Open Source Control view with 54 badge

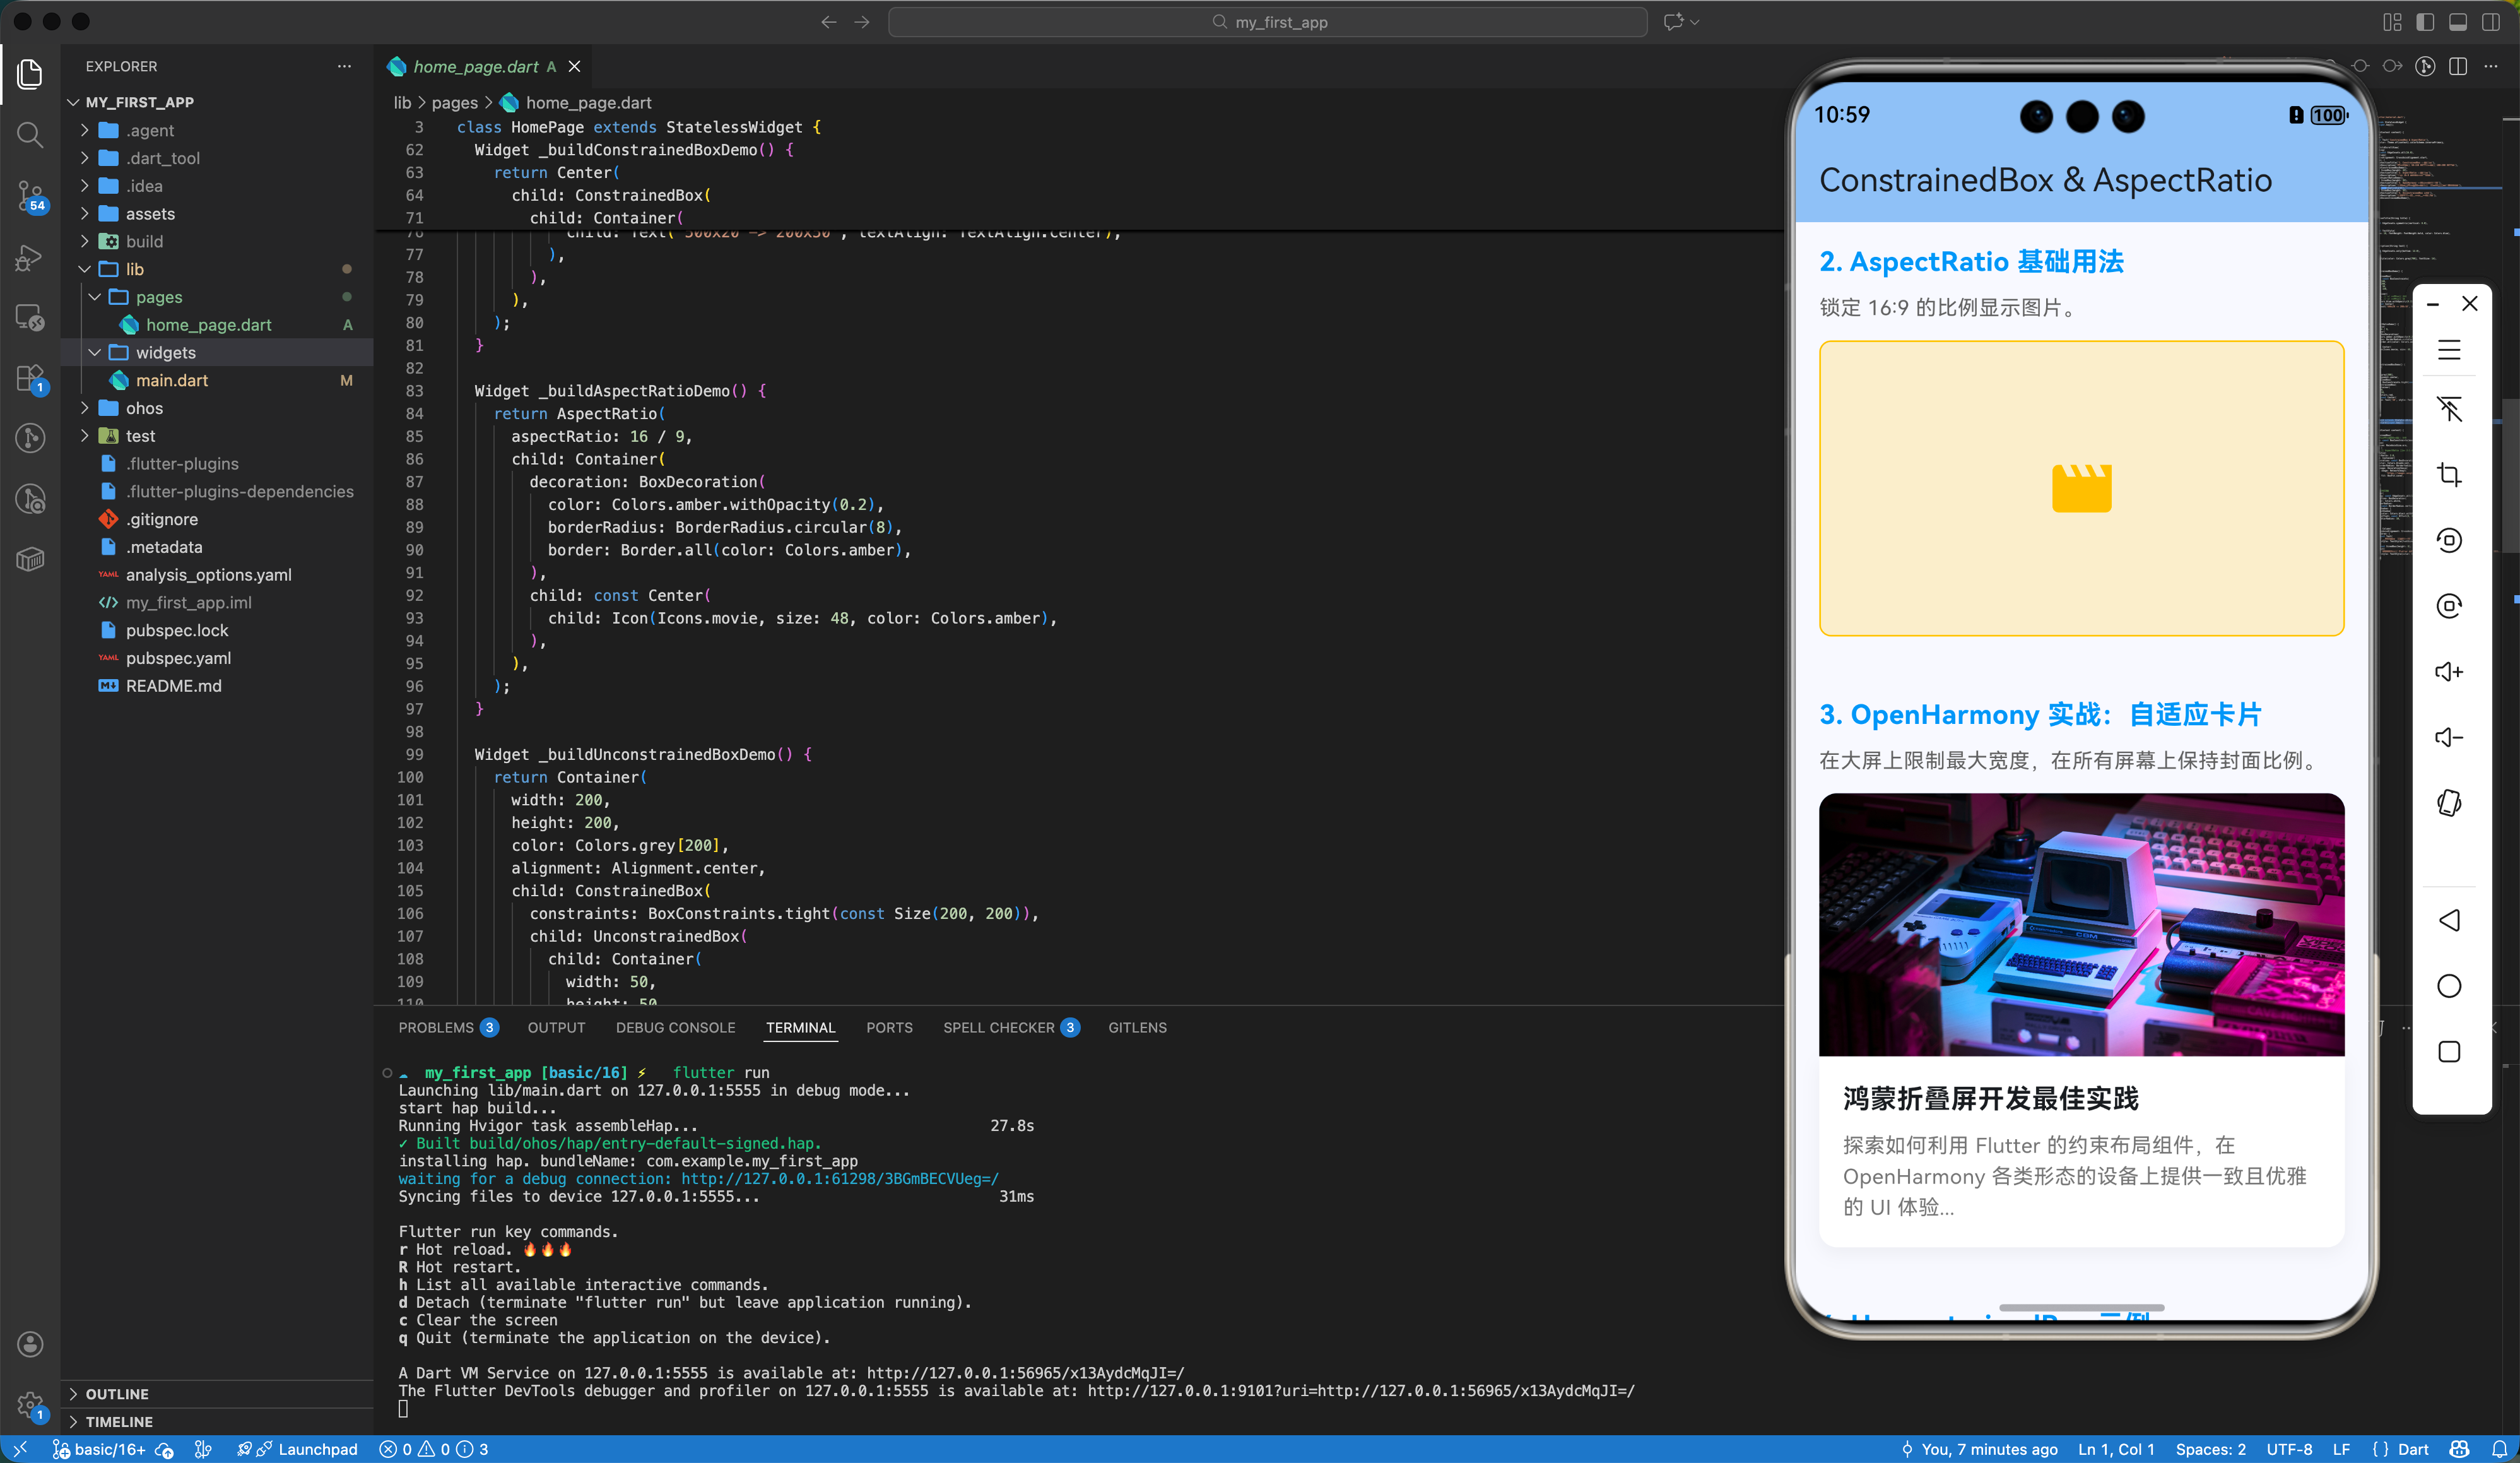[x=30, y=195]
